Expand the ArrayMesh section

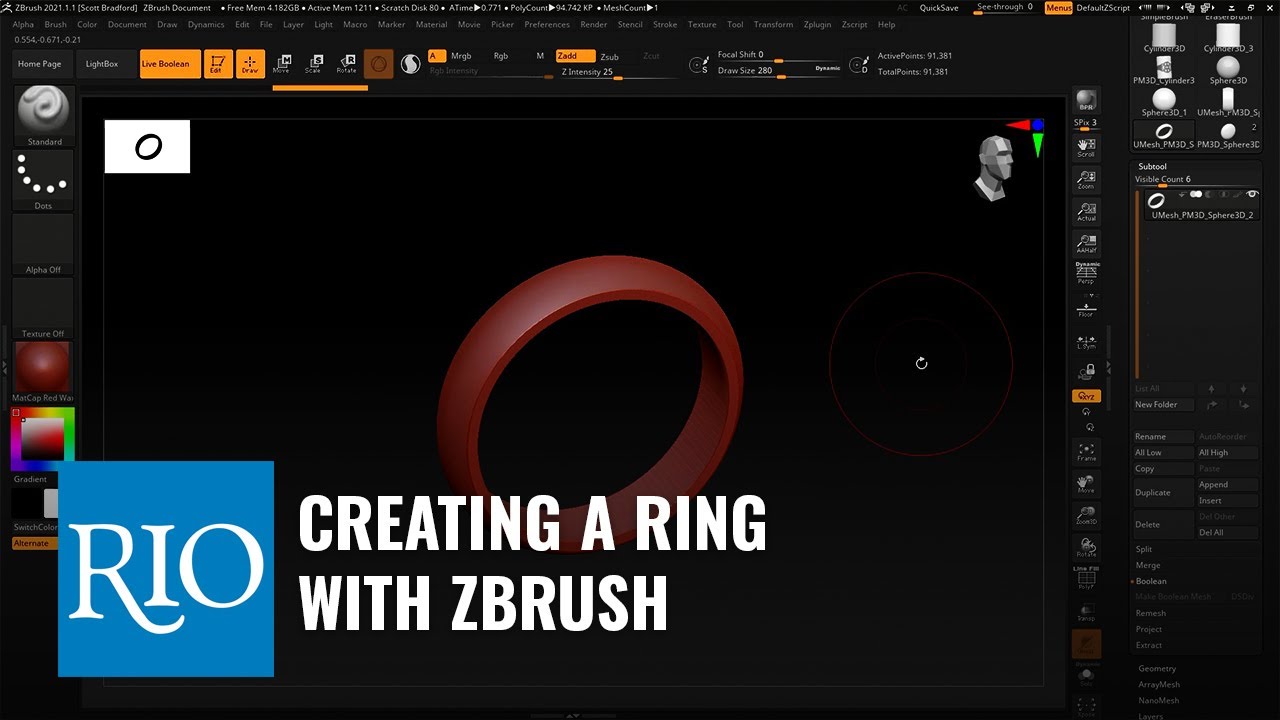click(1160, 684)
